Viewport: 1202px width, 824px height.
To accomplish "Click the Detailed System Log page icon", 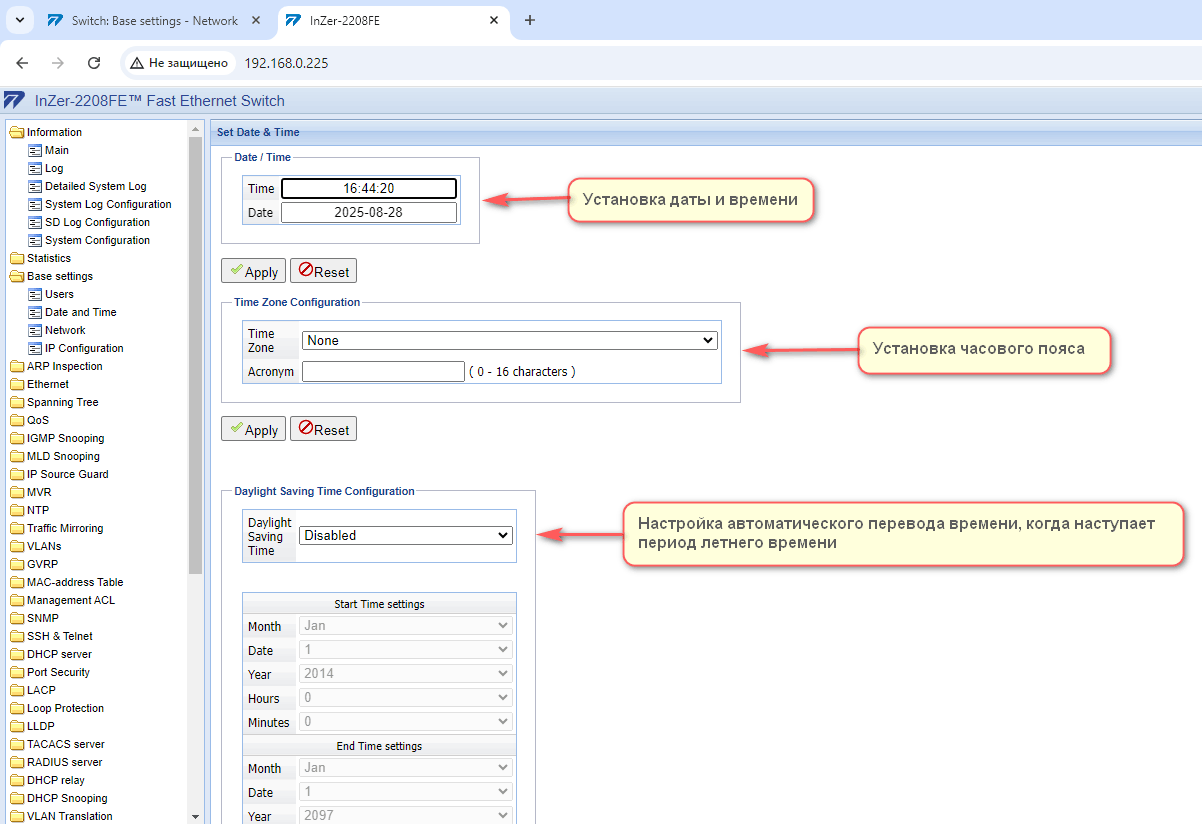I will point(35,186).
